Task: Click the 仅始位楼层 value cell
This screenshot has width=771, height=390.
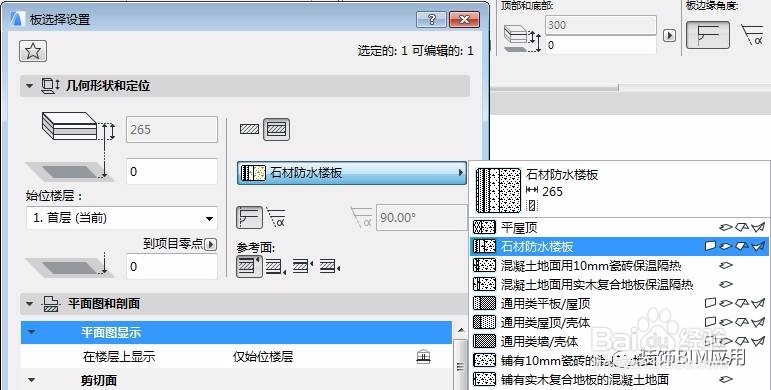Action: pos(263,357)
